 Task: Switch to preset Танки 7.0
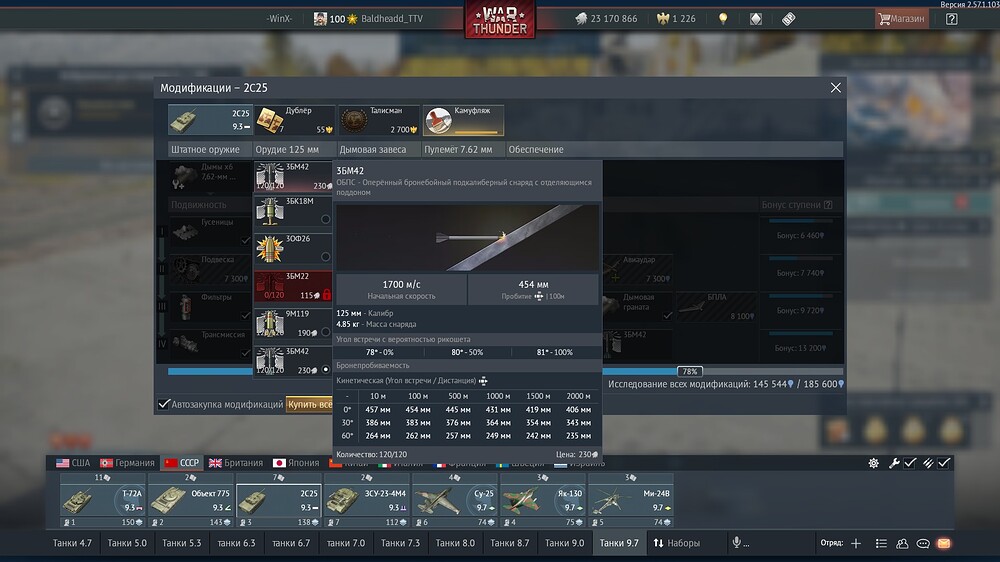[x=346, y=543]
